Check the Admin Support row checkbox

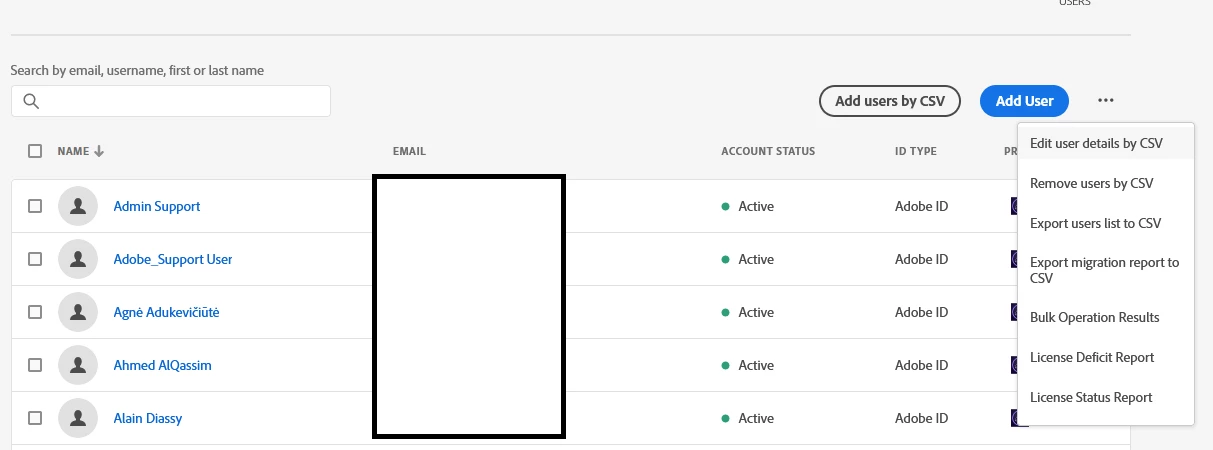coord(35,206)
